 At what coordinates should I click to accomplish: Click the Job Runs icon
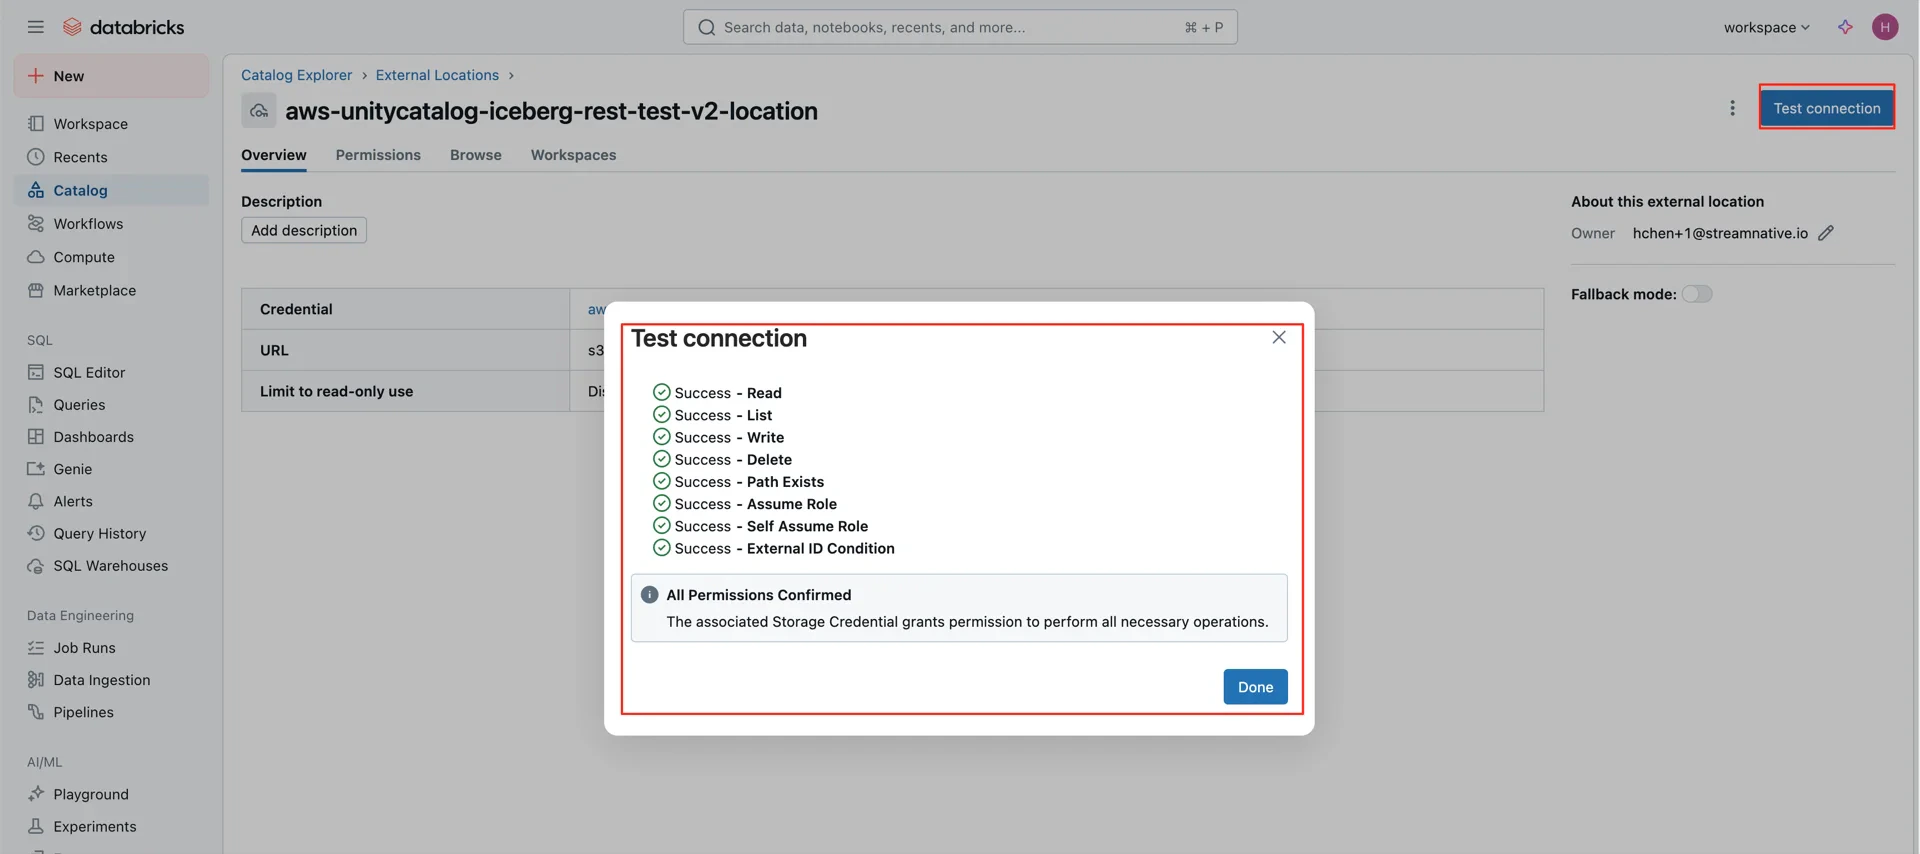[36, 648]
